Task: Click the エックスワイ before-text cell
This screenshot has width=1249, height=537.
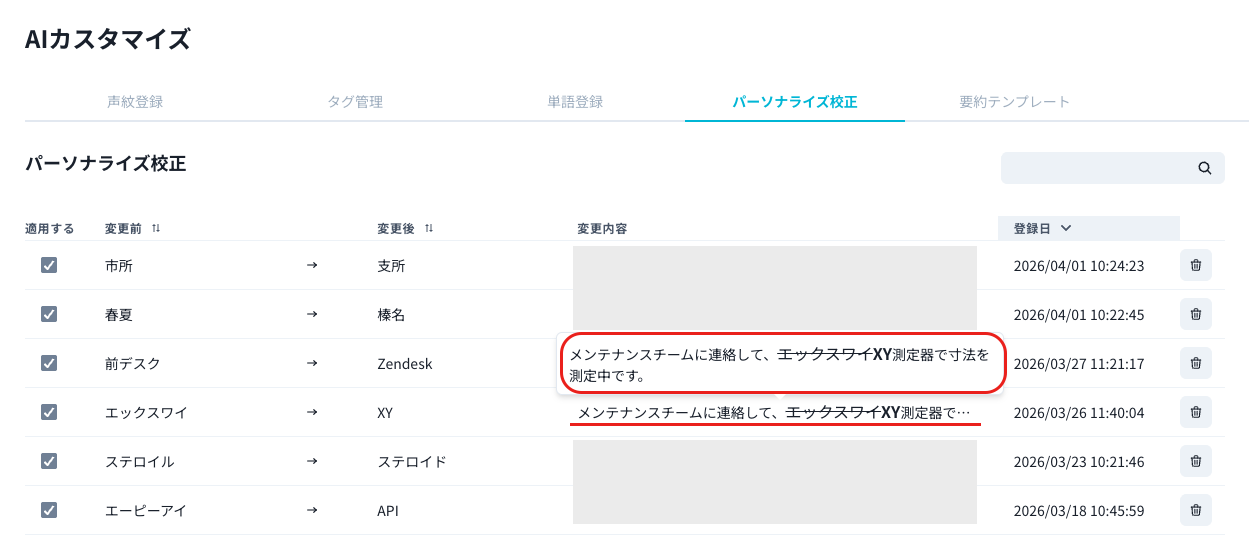Action: tap(146, 412)
